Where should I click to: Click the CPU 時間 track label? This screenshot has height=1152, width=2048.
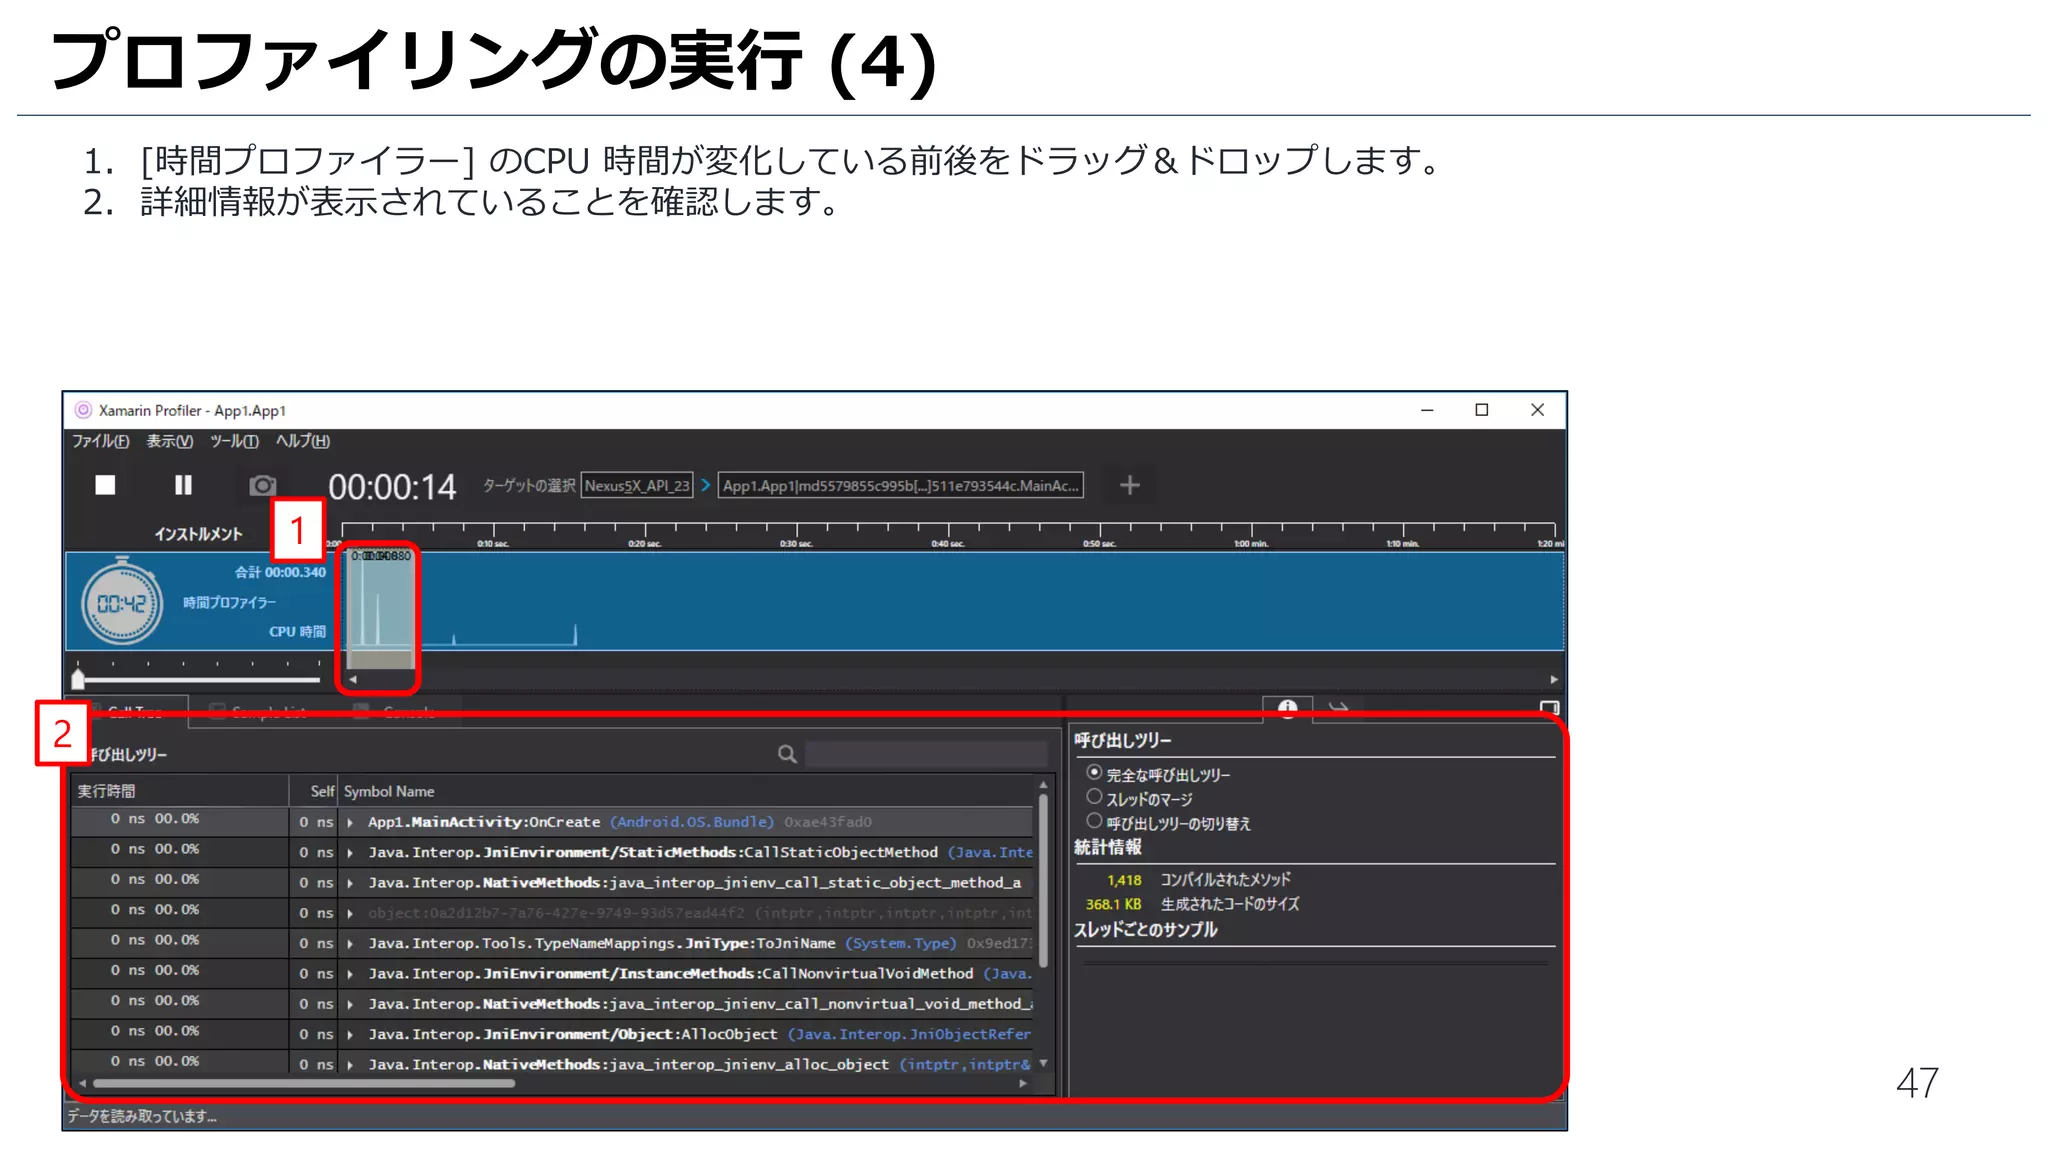point(297,632)
